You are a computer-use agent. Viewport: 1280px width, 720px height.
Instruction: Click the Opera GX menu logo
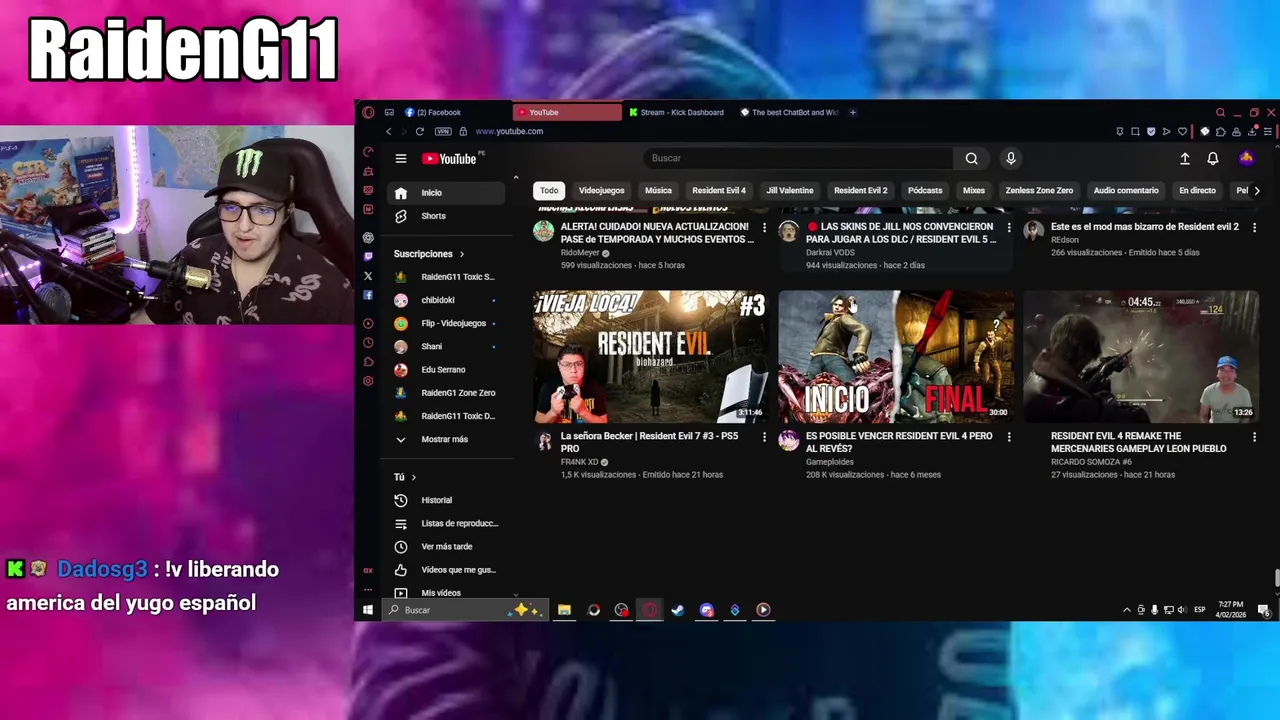point(368,112)
